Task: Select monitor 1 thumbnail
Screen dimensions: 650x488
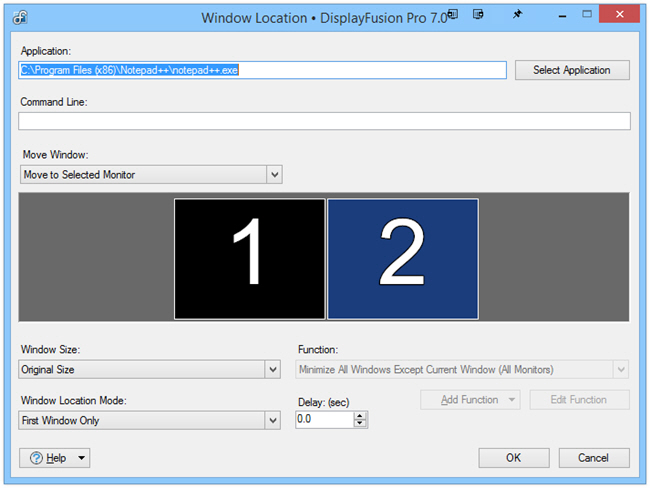Action: point(250,259)
